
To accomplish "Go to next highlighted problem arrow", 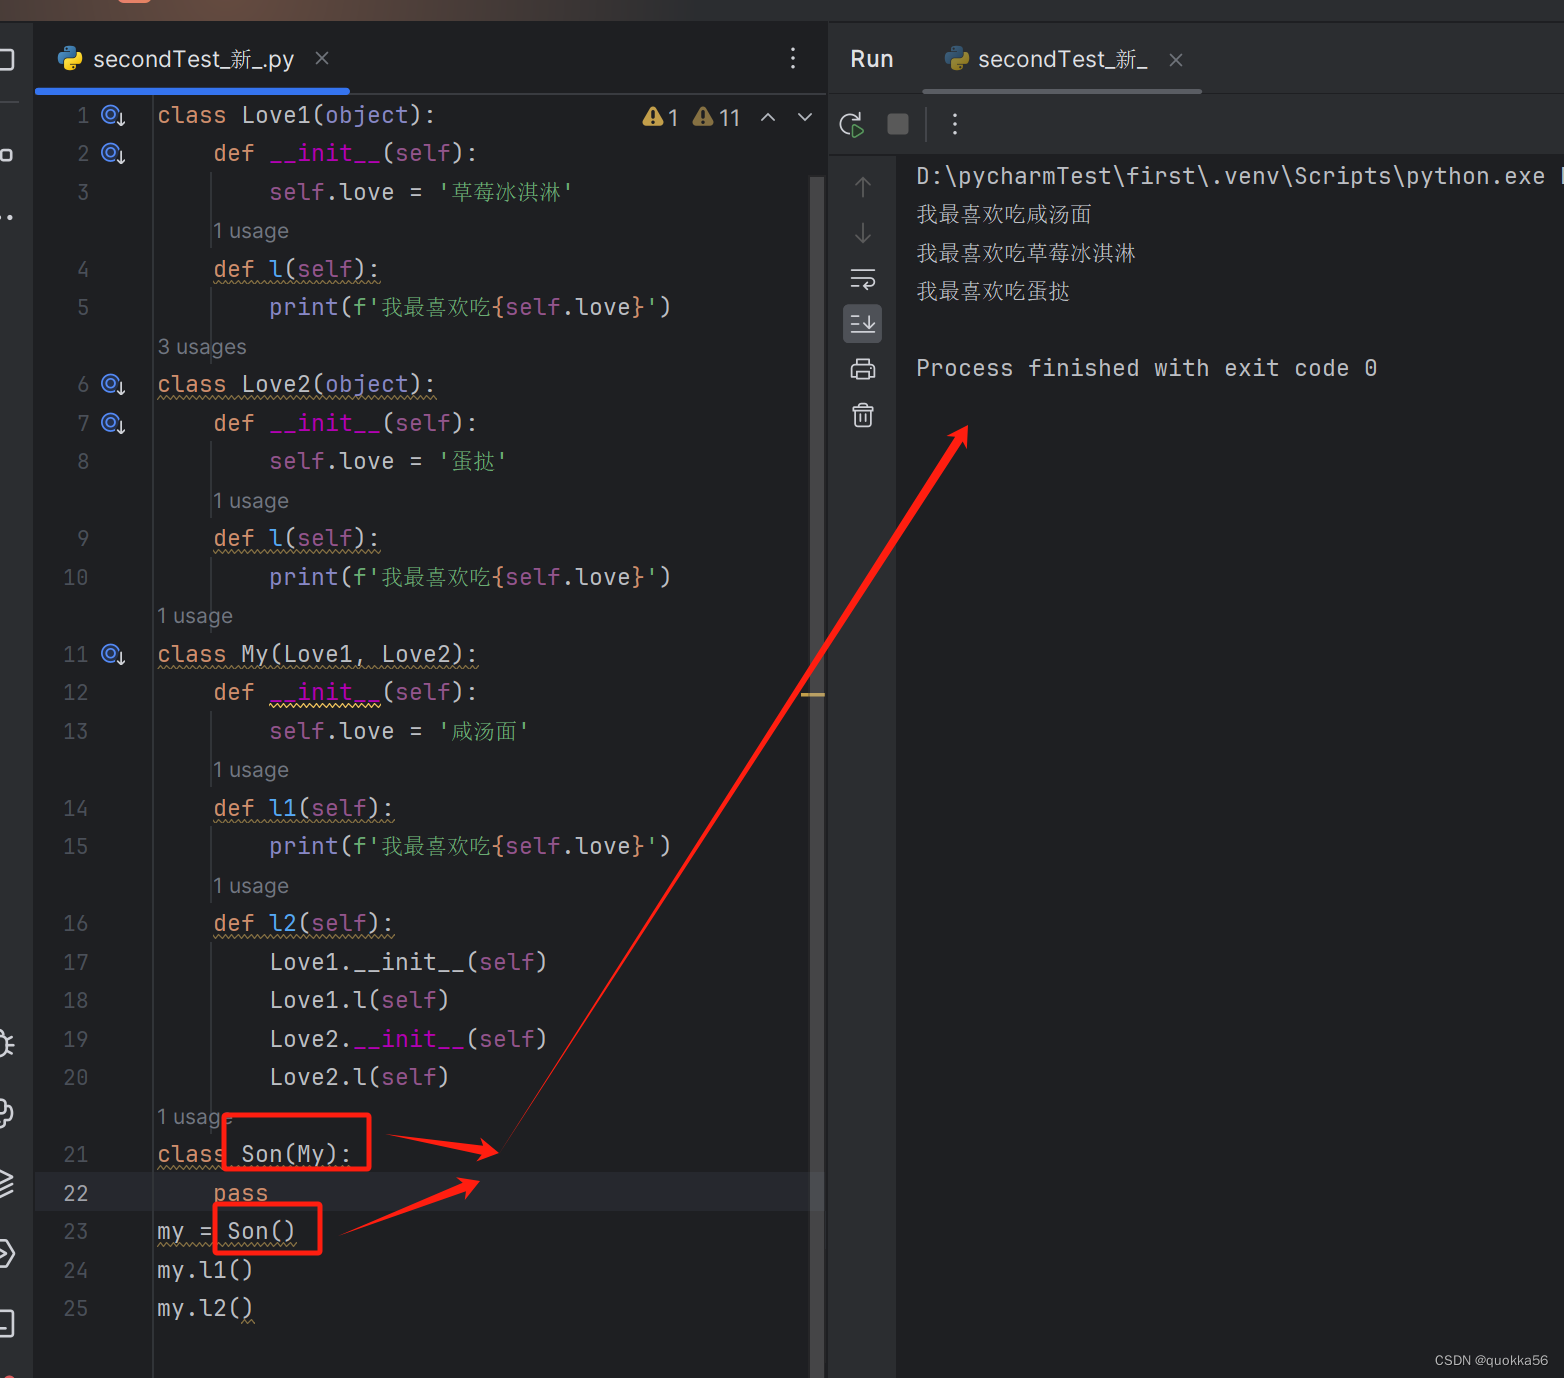I will click(805, 117).
